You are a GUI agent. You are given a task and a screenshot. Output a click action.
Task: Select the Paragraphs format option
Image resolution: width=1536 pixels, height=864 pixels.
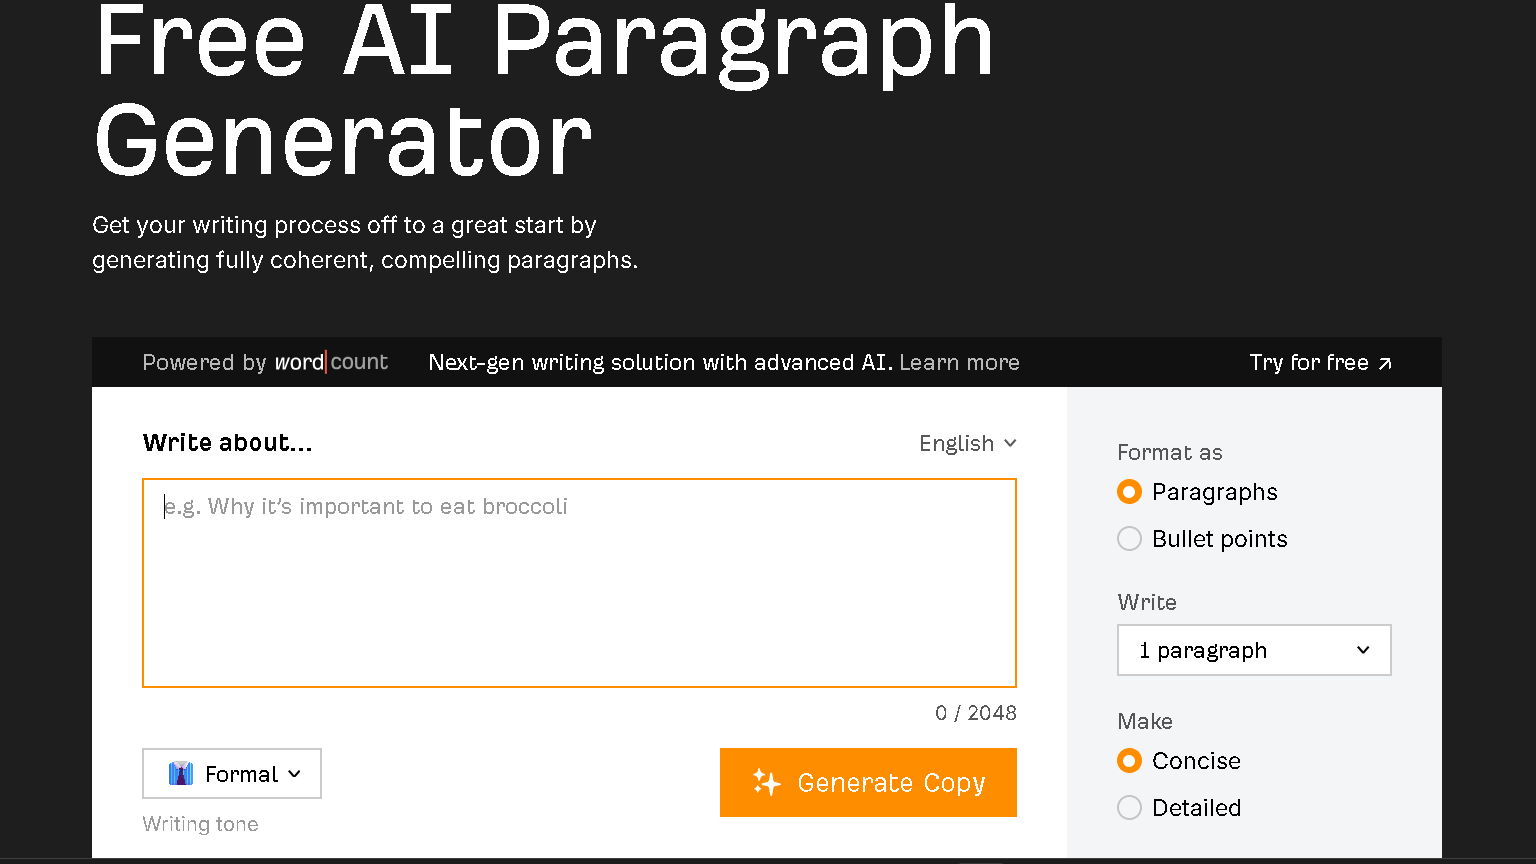1129,492
